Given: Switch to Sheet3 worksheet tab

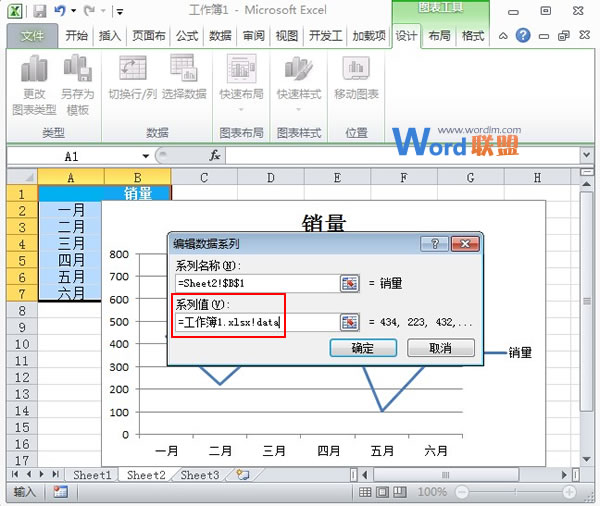Looking at the screenshot, I should point(199,475).
